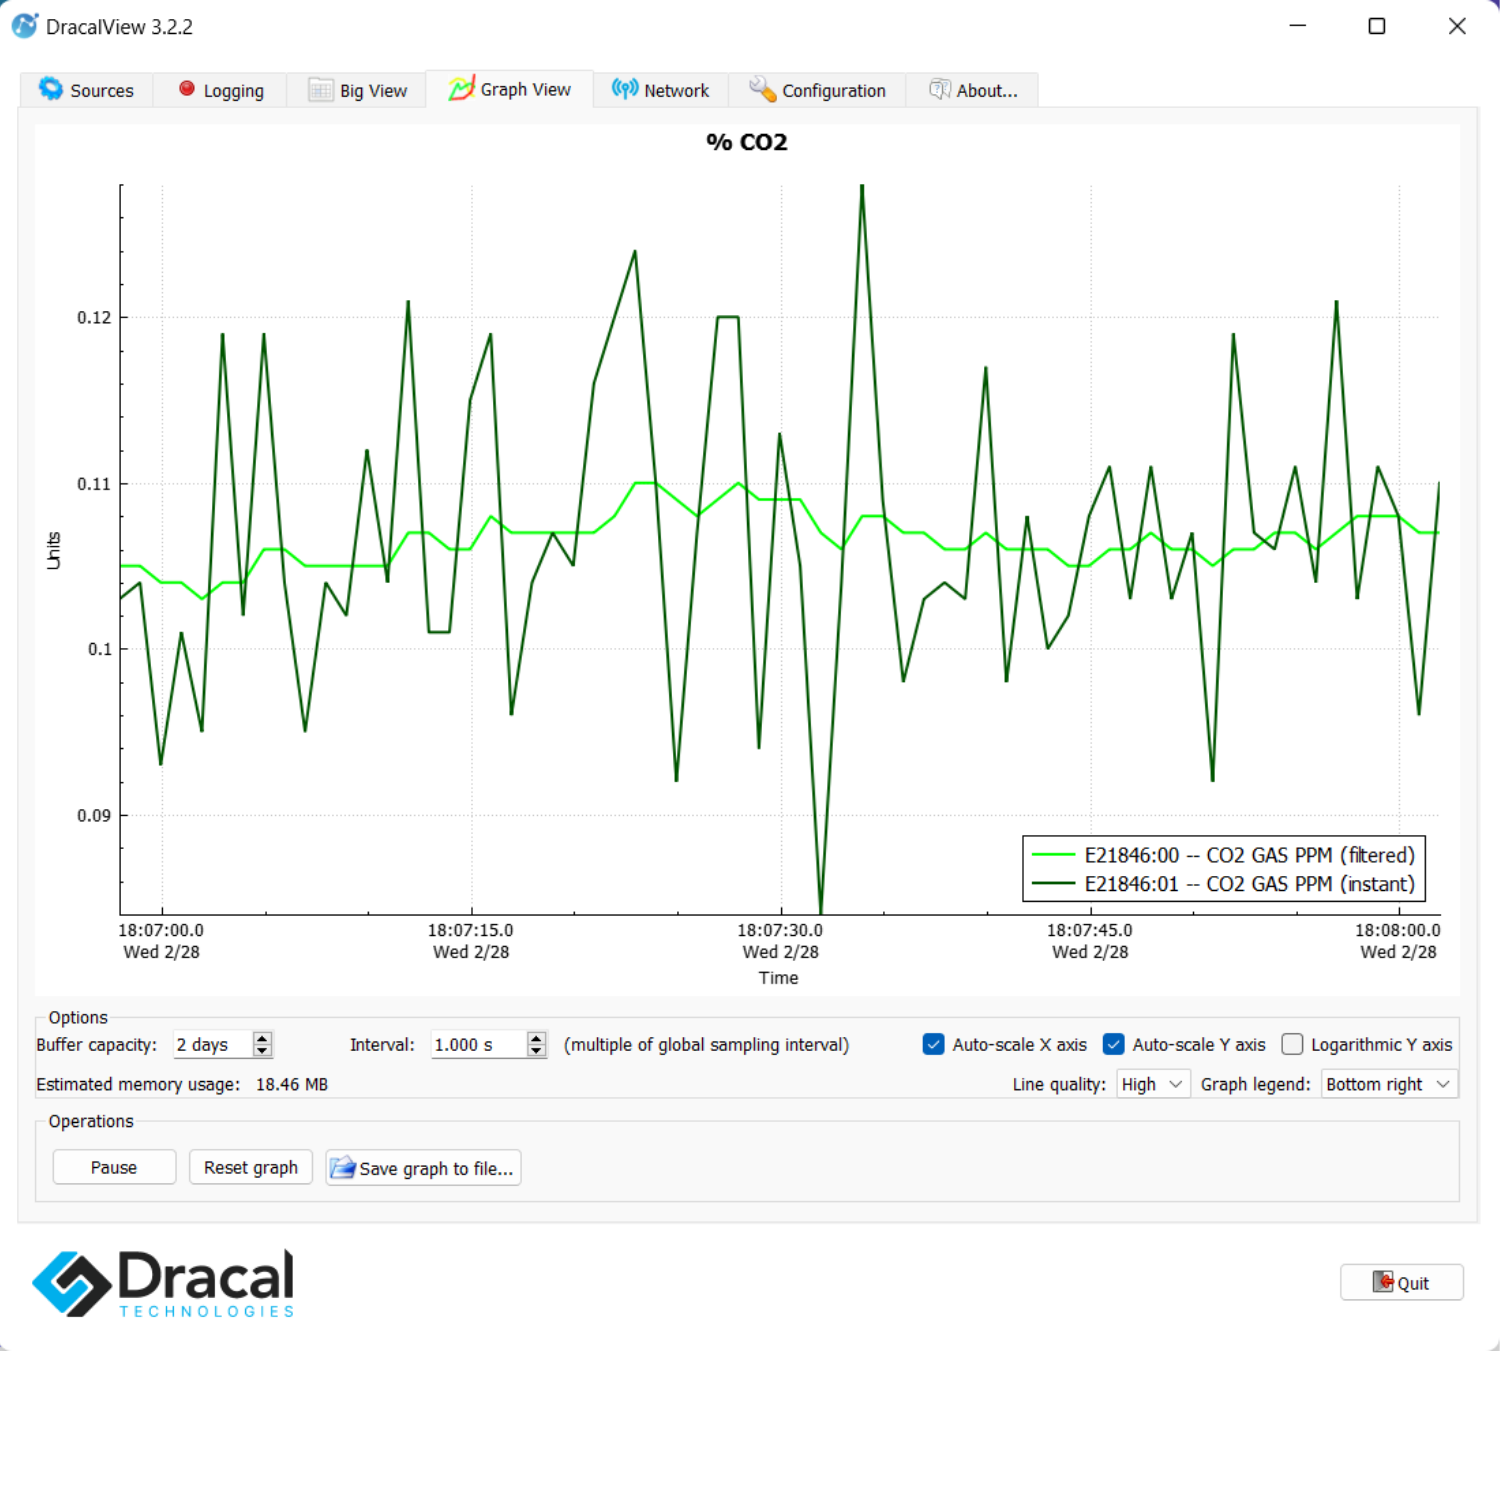Click the Sources tab gear icon

pyautogui.click(x=51, y=89)
